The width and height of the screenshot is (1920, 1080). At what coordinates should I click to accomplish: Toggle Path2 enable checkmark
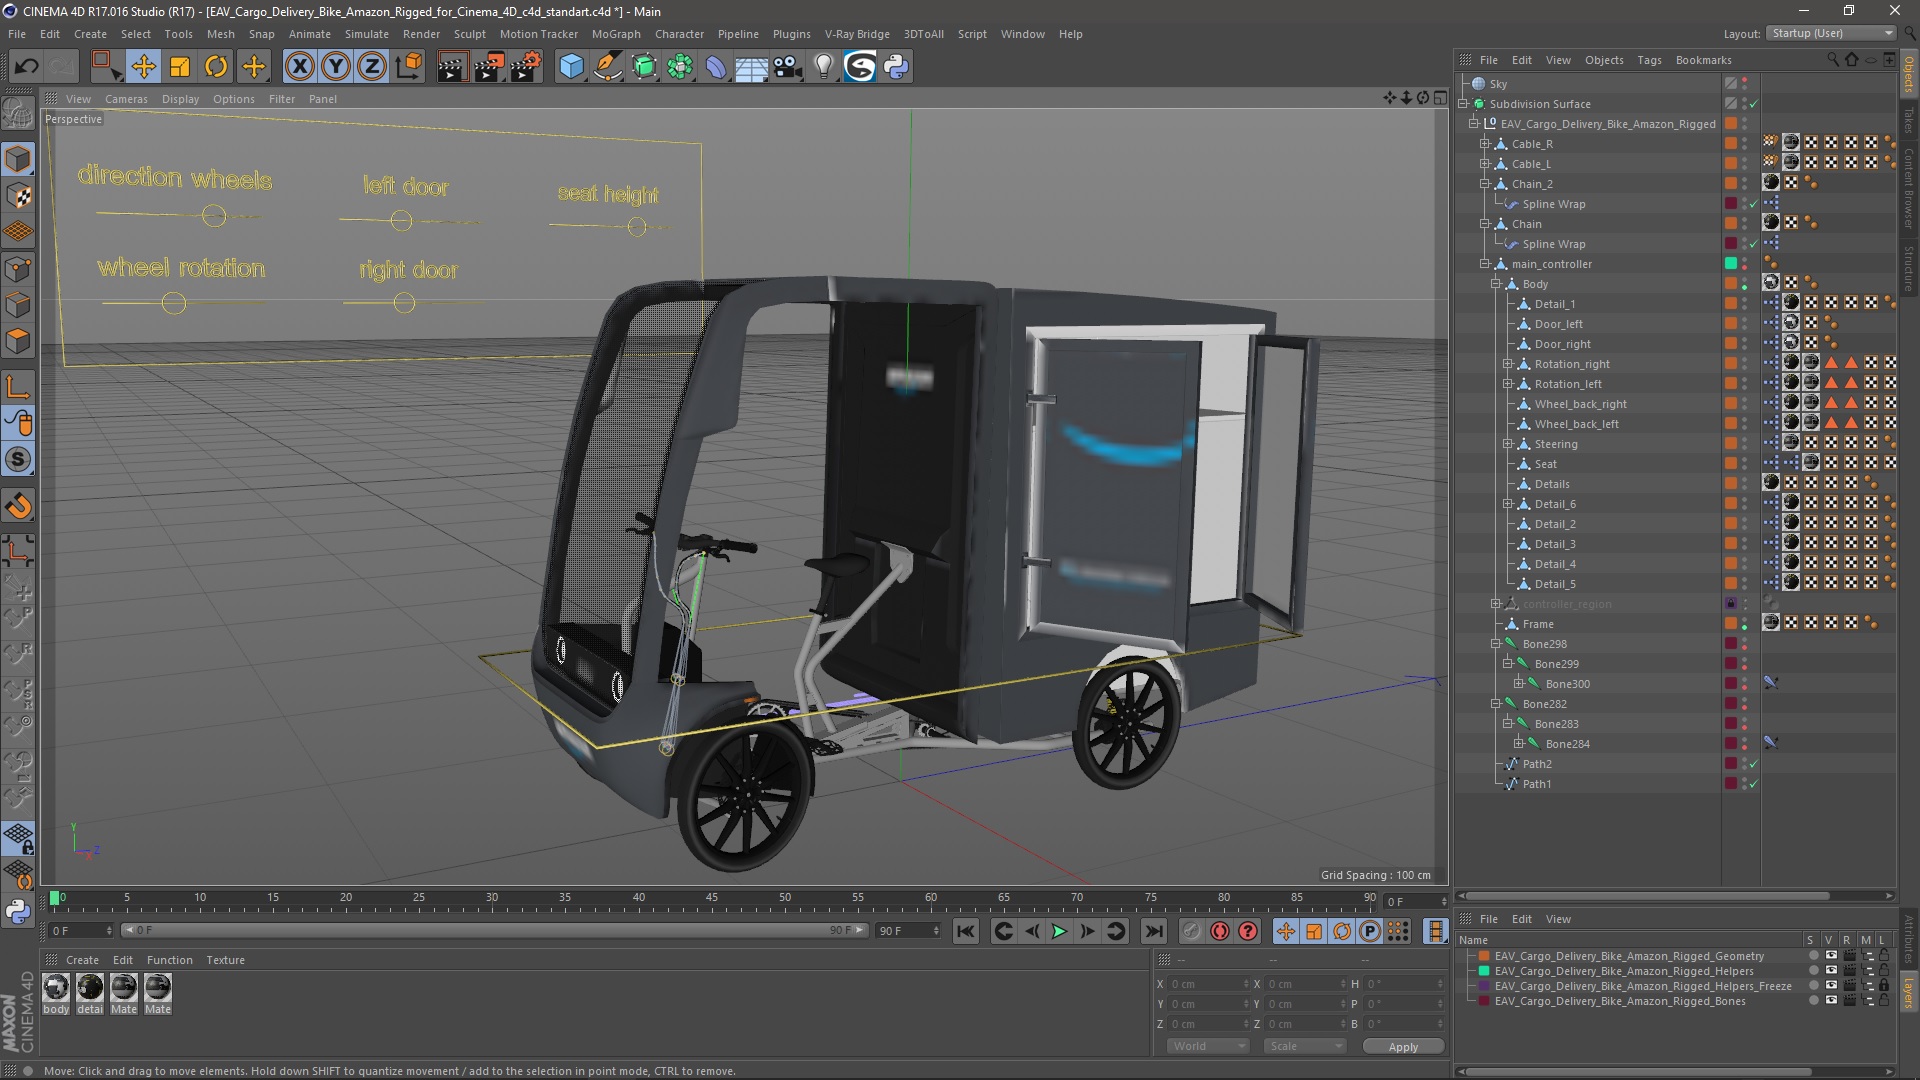click(1753, 764)
